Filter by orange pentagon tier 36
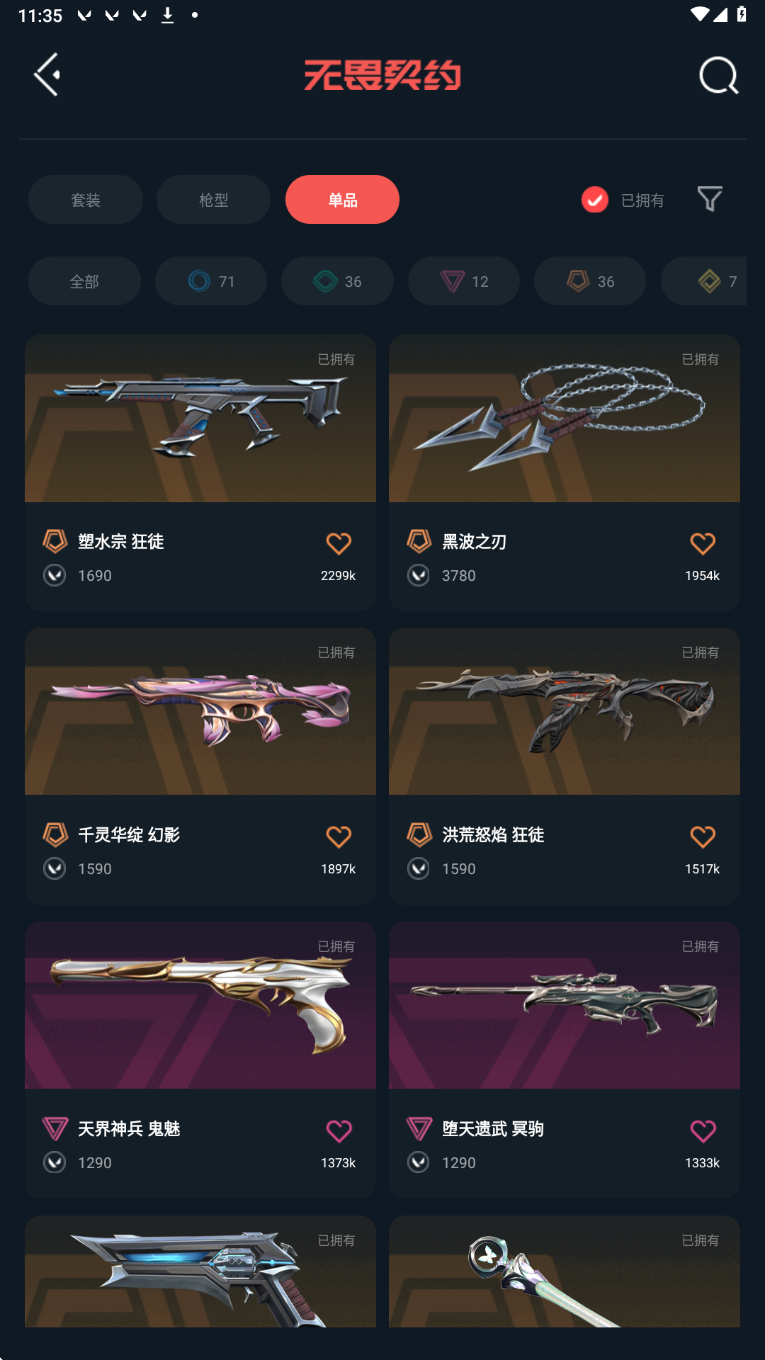Screen dimensions: 765x1360 (591, 281)
